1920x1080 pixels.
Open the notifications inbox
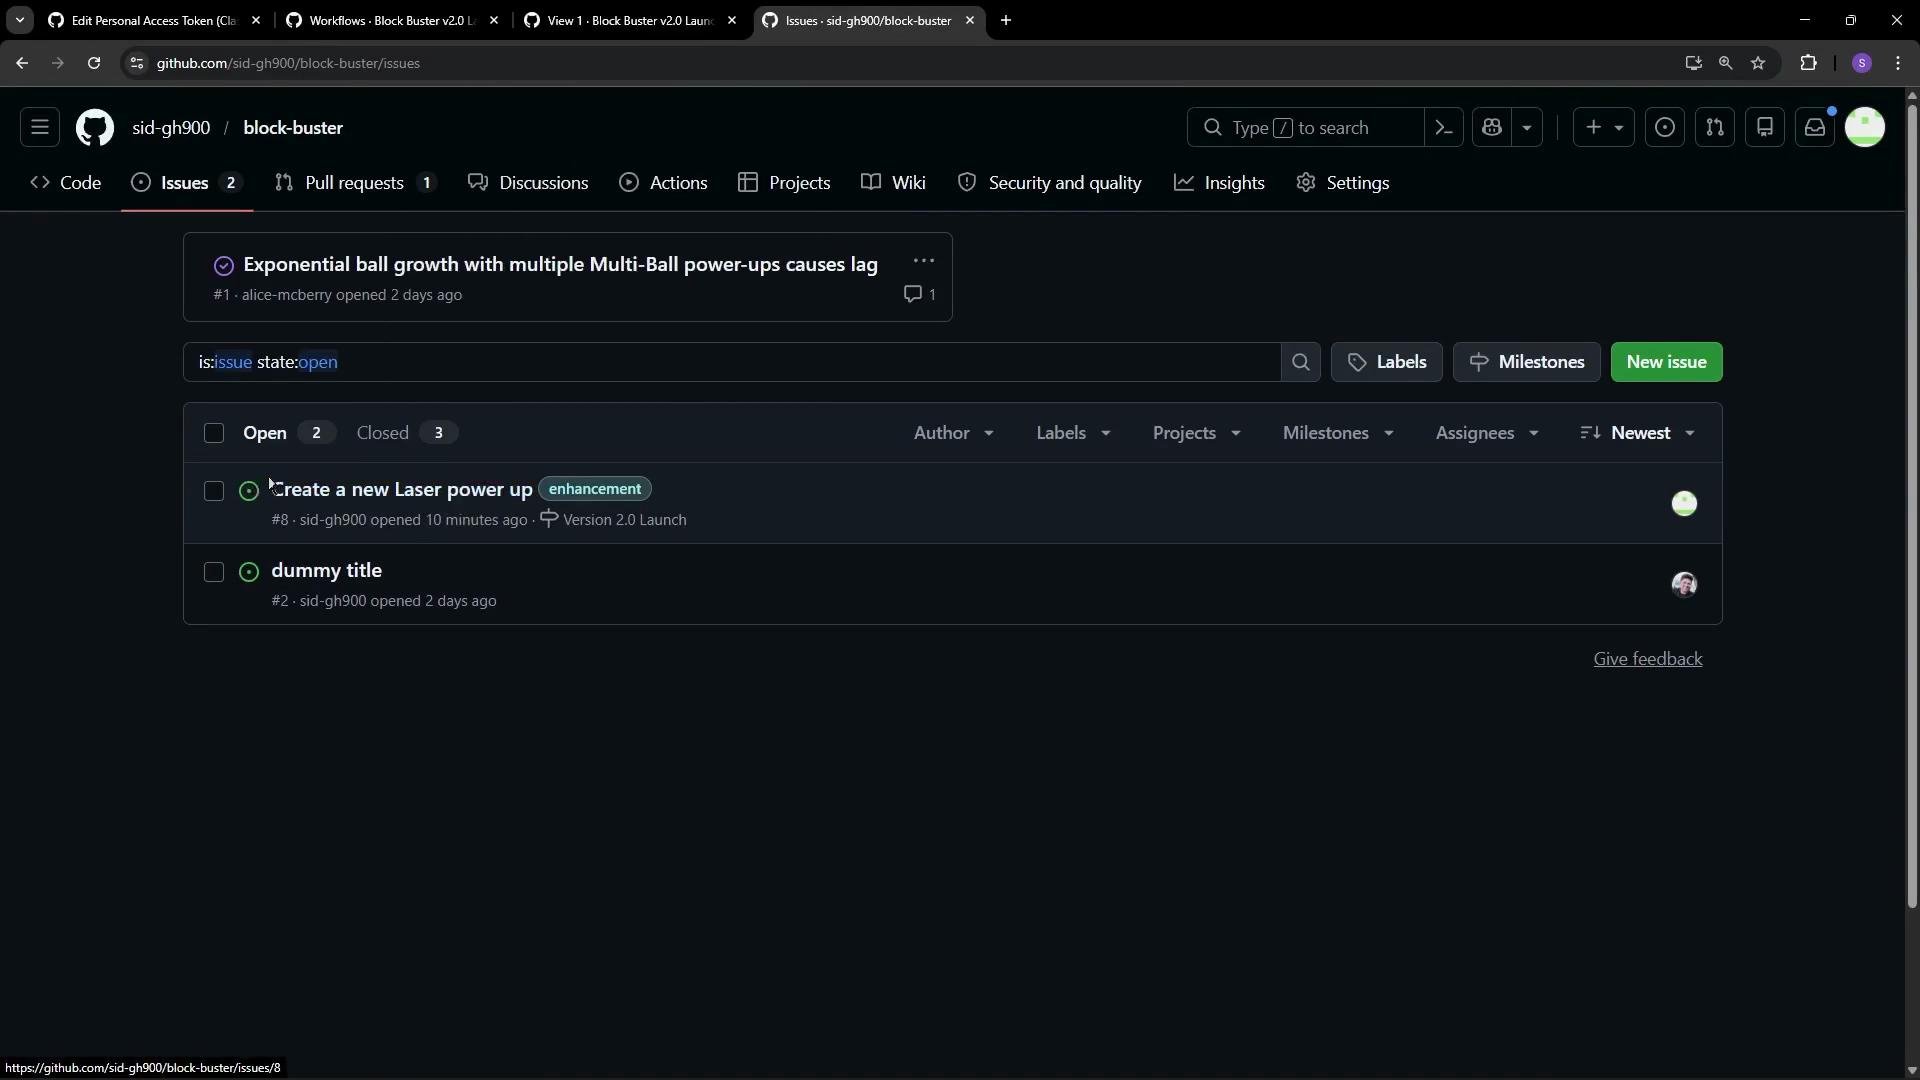pos(1815,128)
